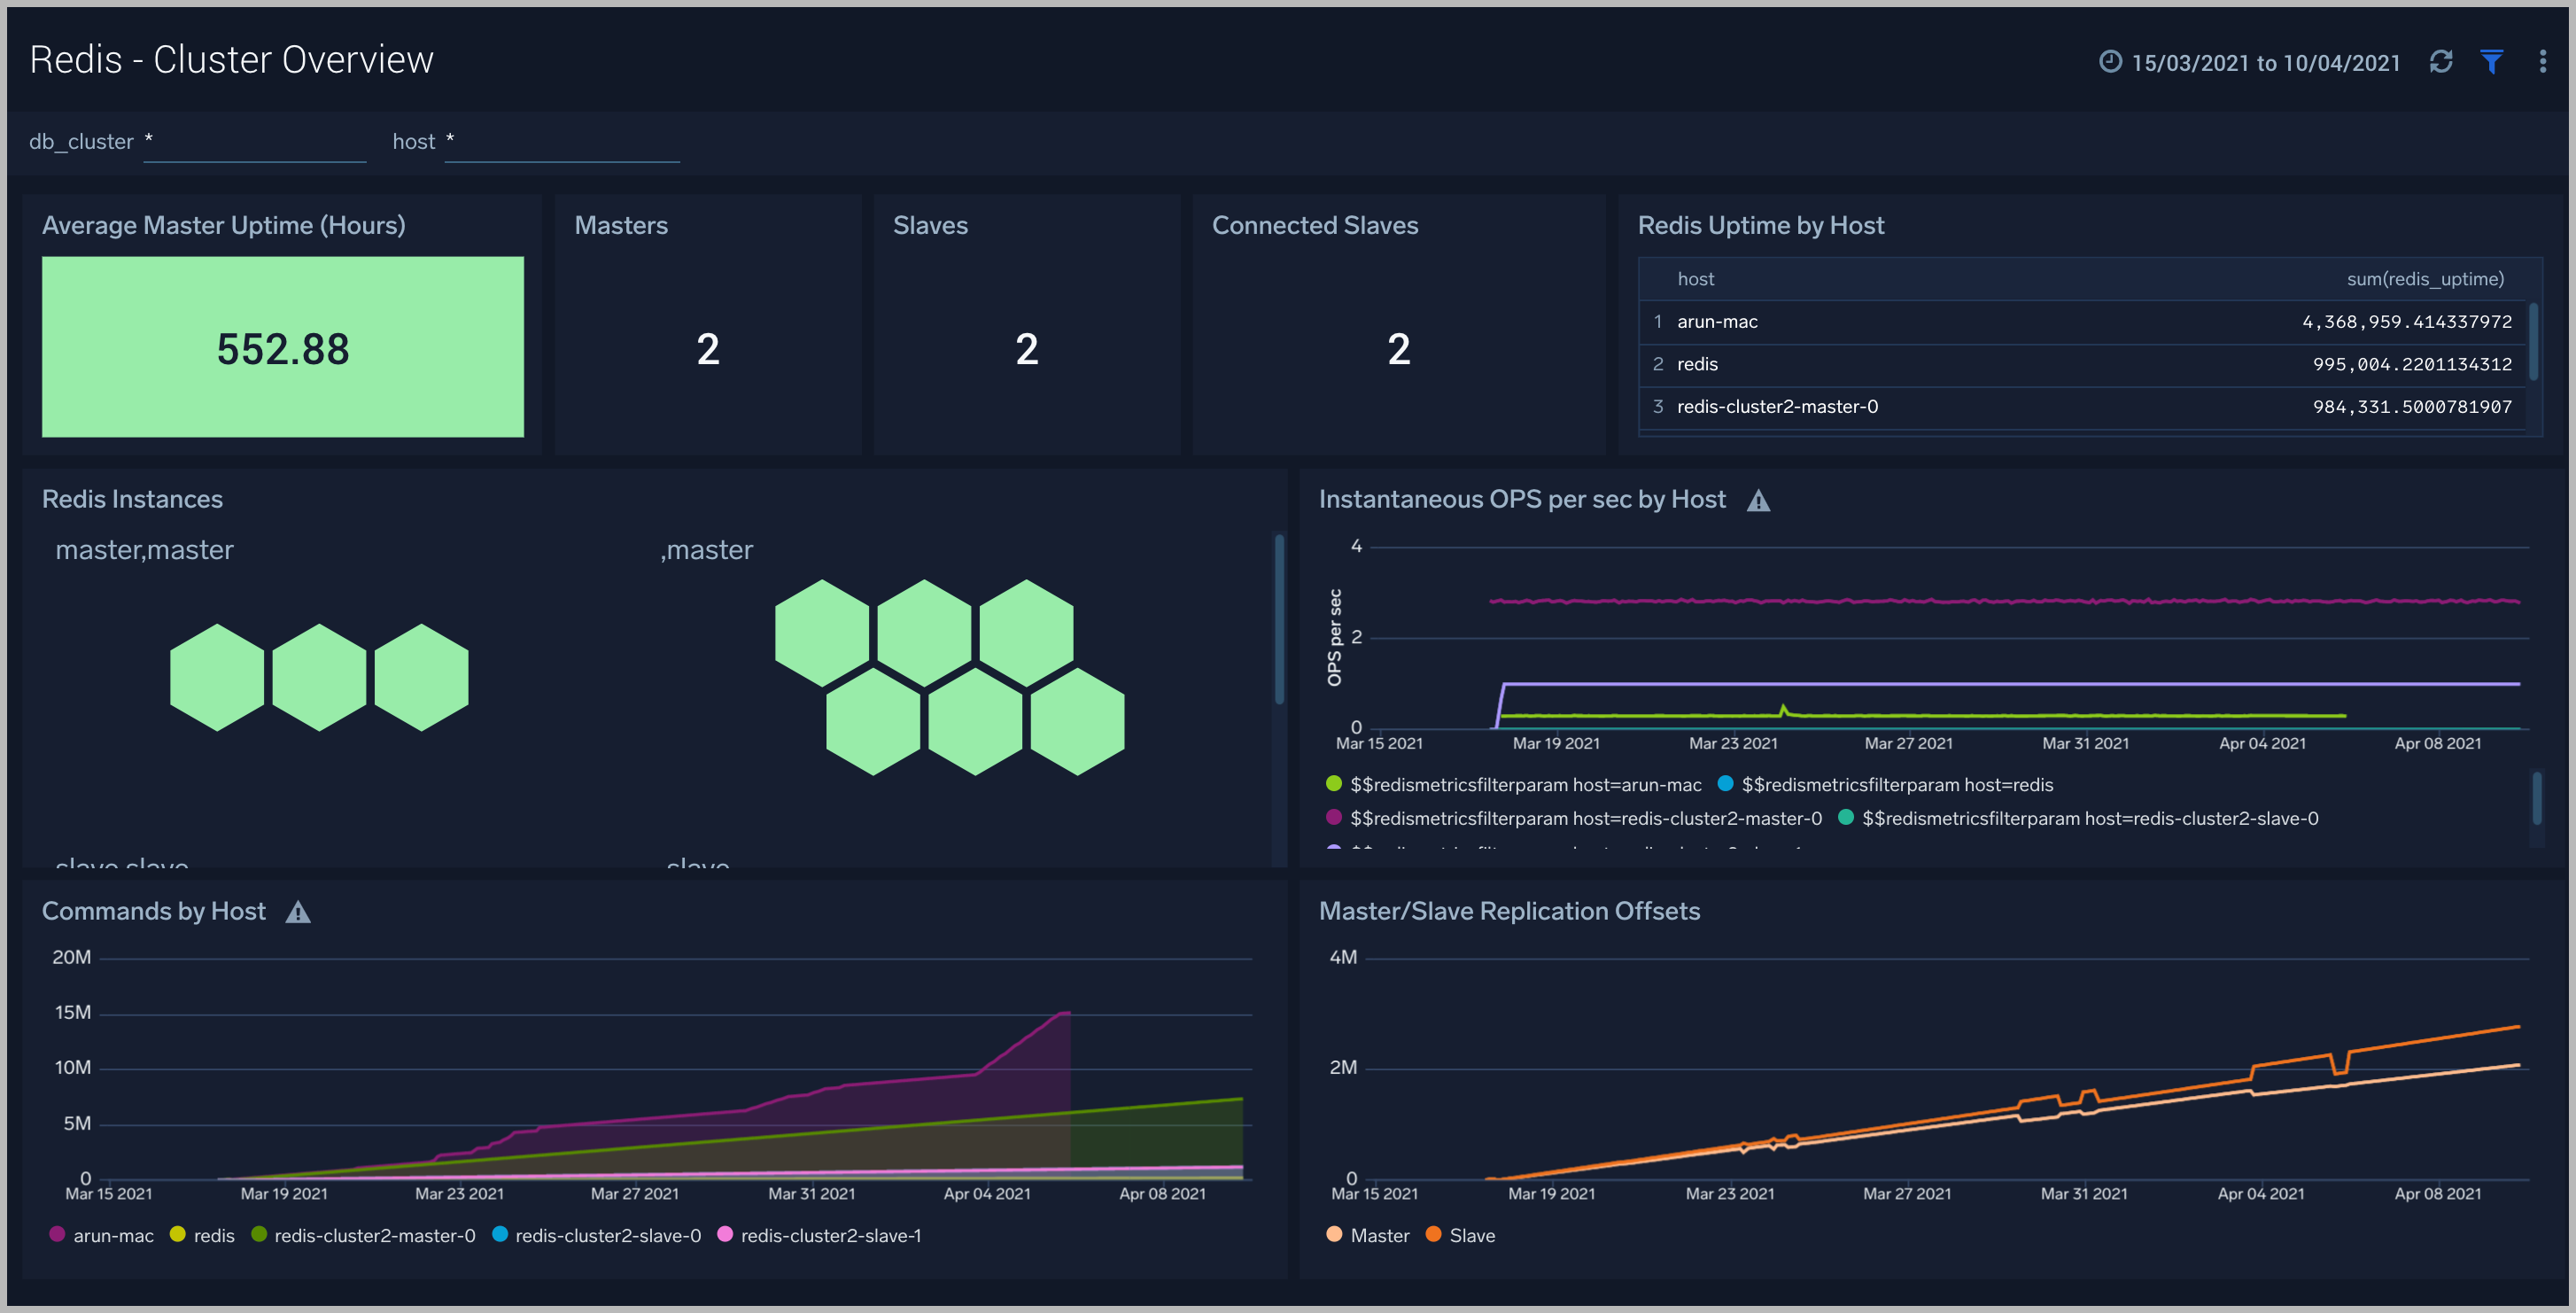
Task: Click the pink arun-mac legend swatch
Action: (57, 1235)
